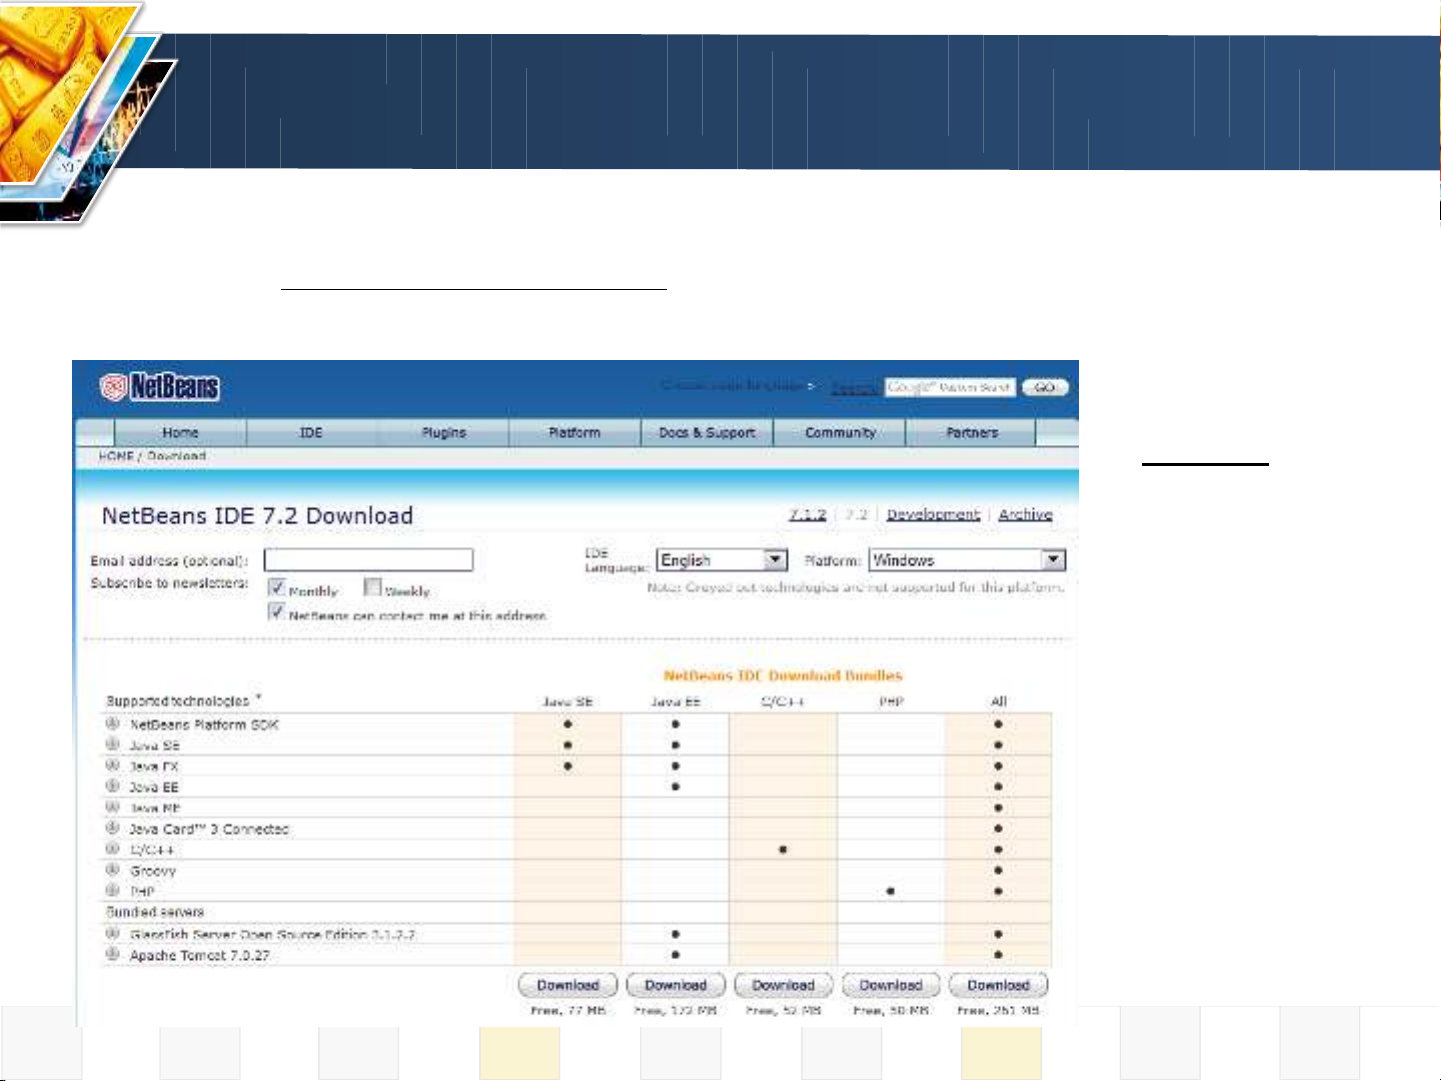Screen dimensions: 1441x1081
Task: Click the Groovy row label
Action: 153,871
